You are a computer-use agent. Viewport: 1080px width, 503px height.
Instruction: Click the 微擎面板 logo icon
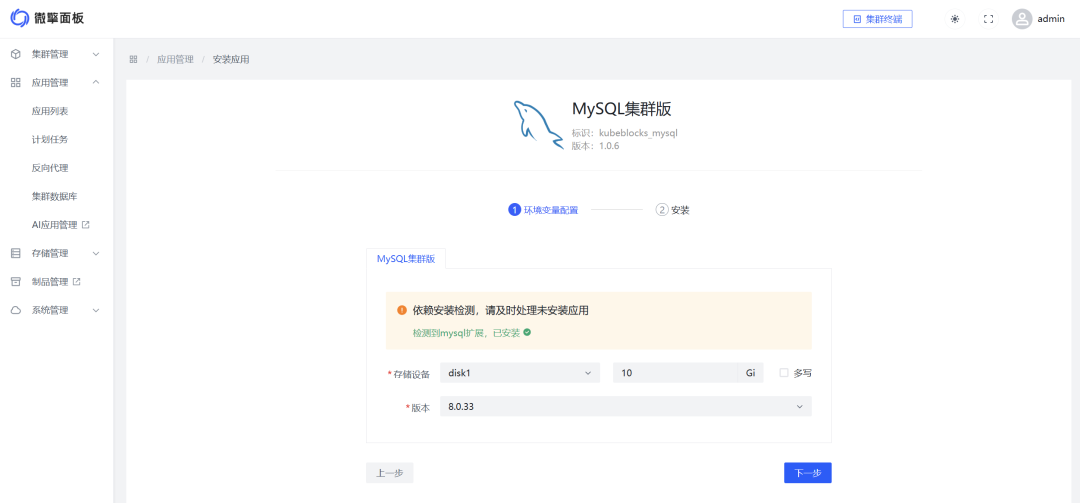[20, 19]
